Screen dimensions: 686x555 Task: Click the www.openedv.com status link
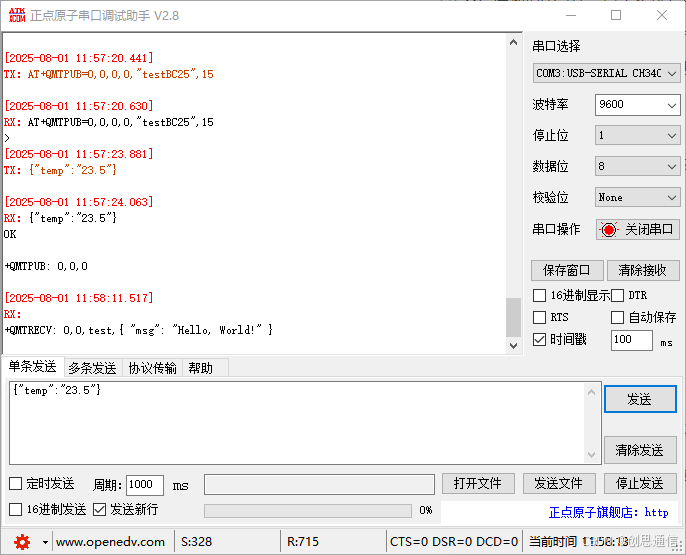click(x=110, y=542)
